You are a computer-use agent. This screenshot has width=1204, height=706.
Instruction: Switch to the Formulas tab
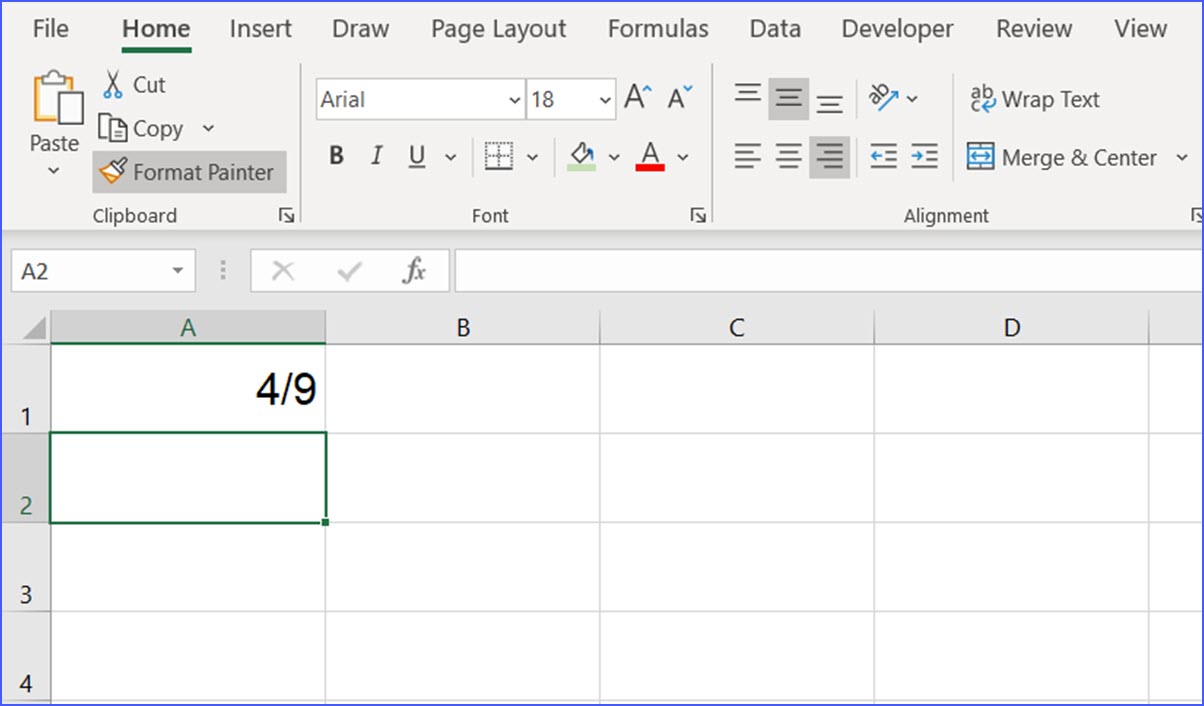pos(658,29)
